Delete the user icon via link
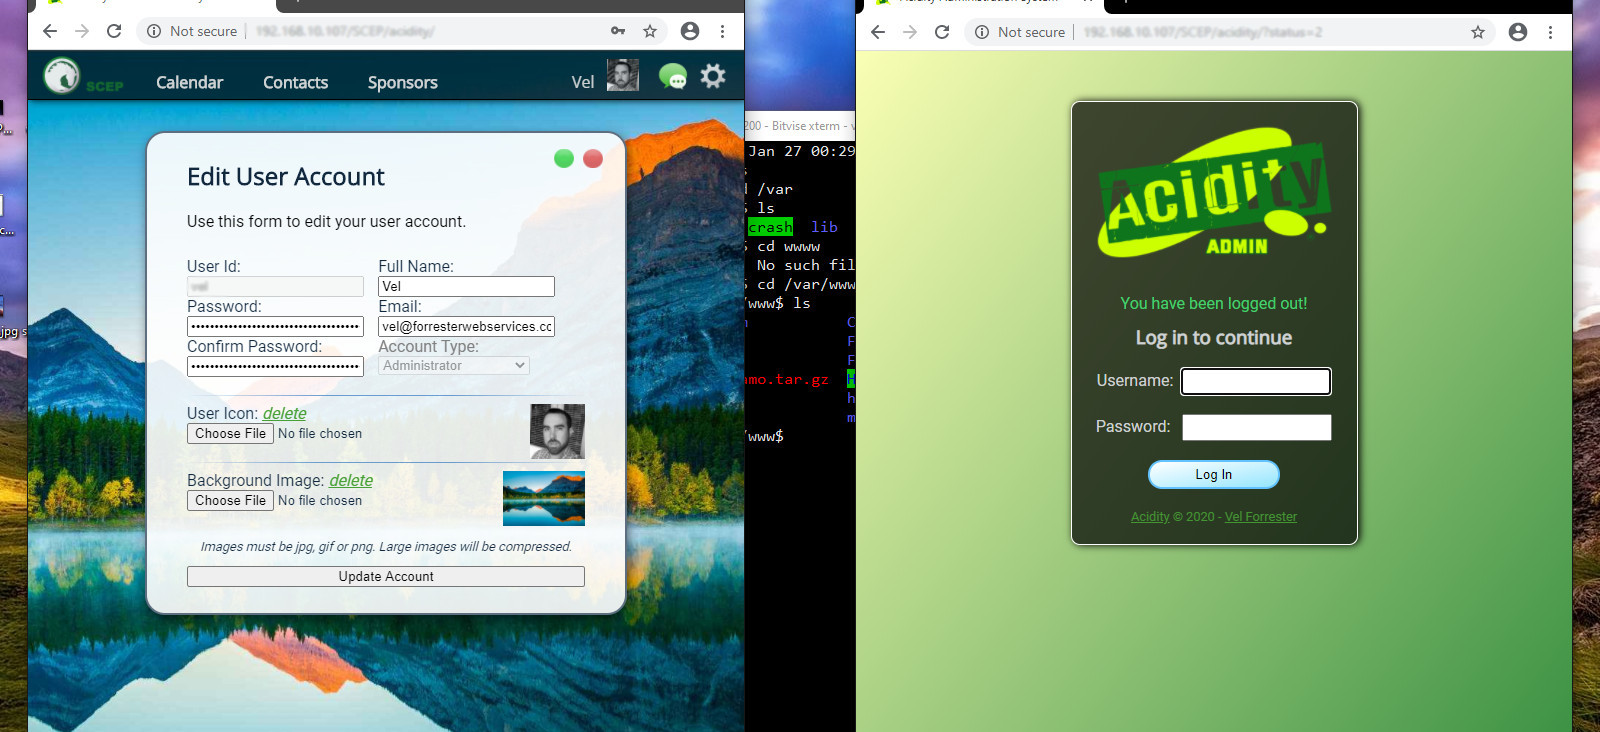 tap(284, 413)
